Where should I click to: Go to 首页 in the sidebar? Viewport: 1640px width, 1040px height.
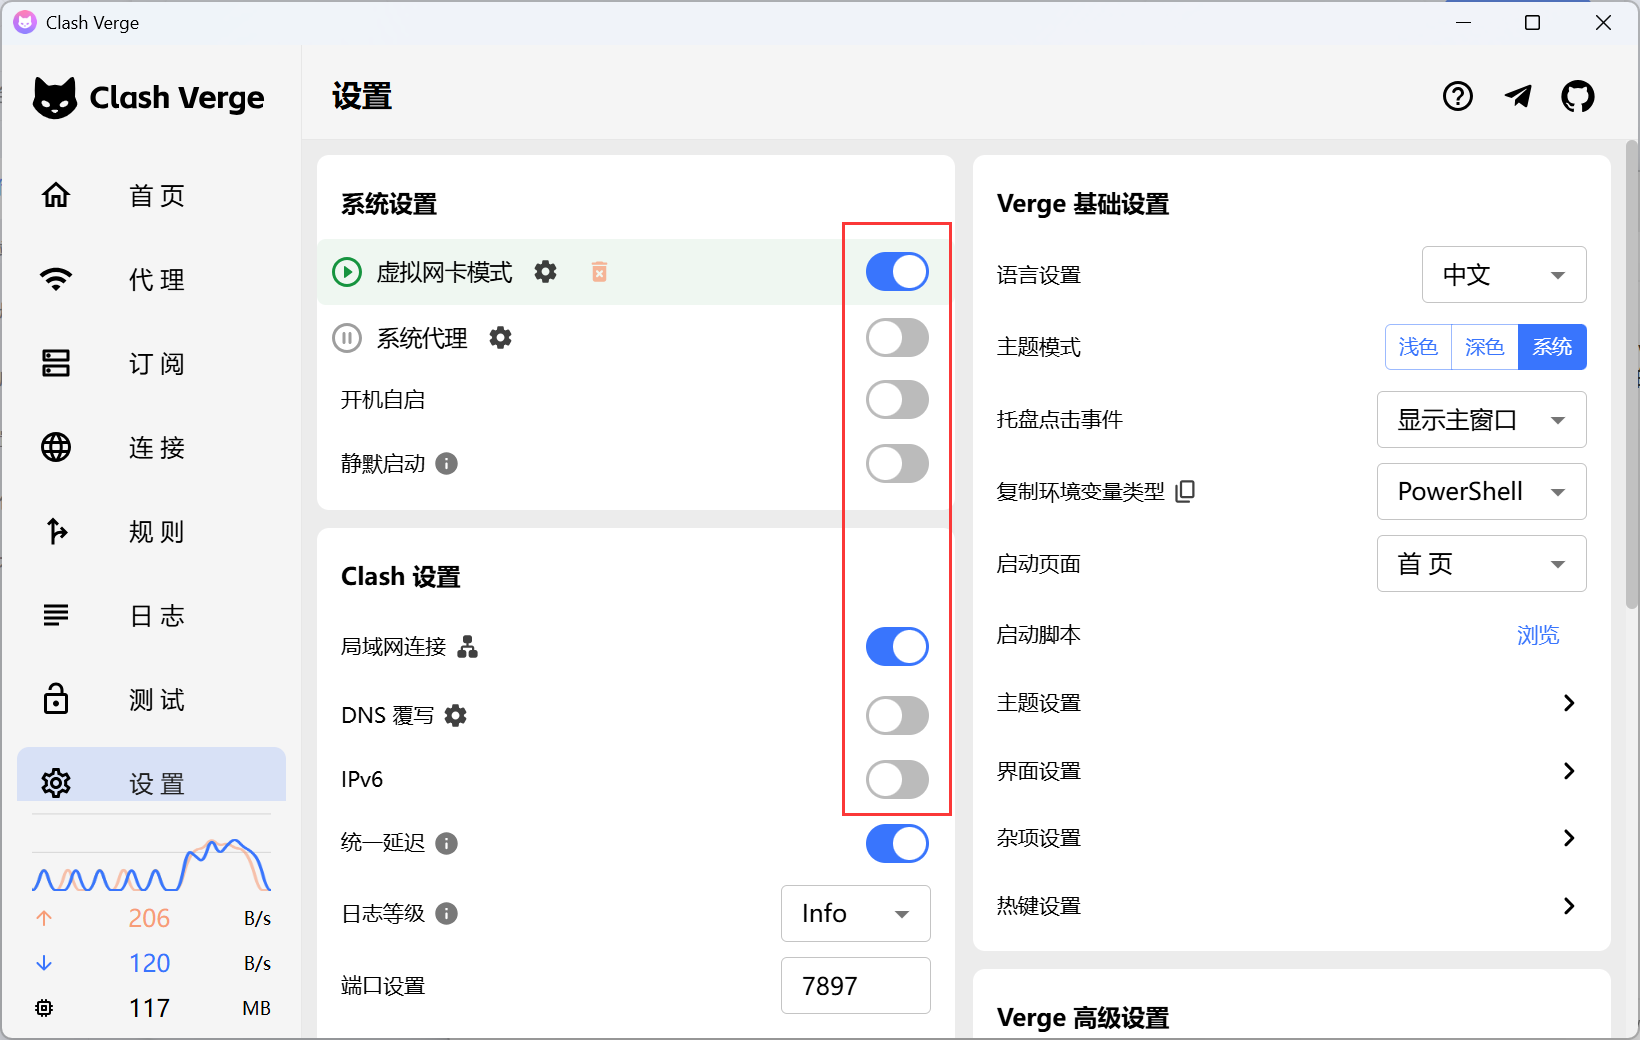(151, 195)
